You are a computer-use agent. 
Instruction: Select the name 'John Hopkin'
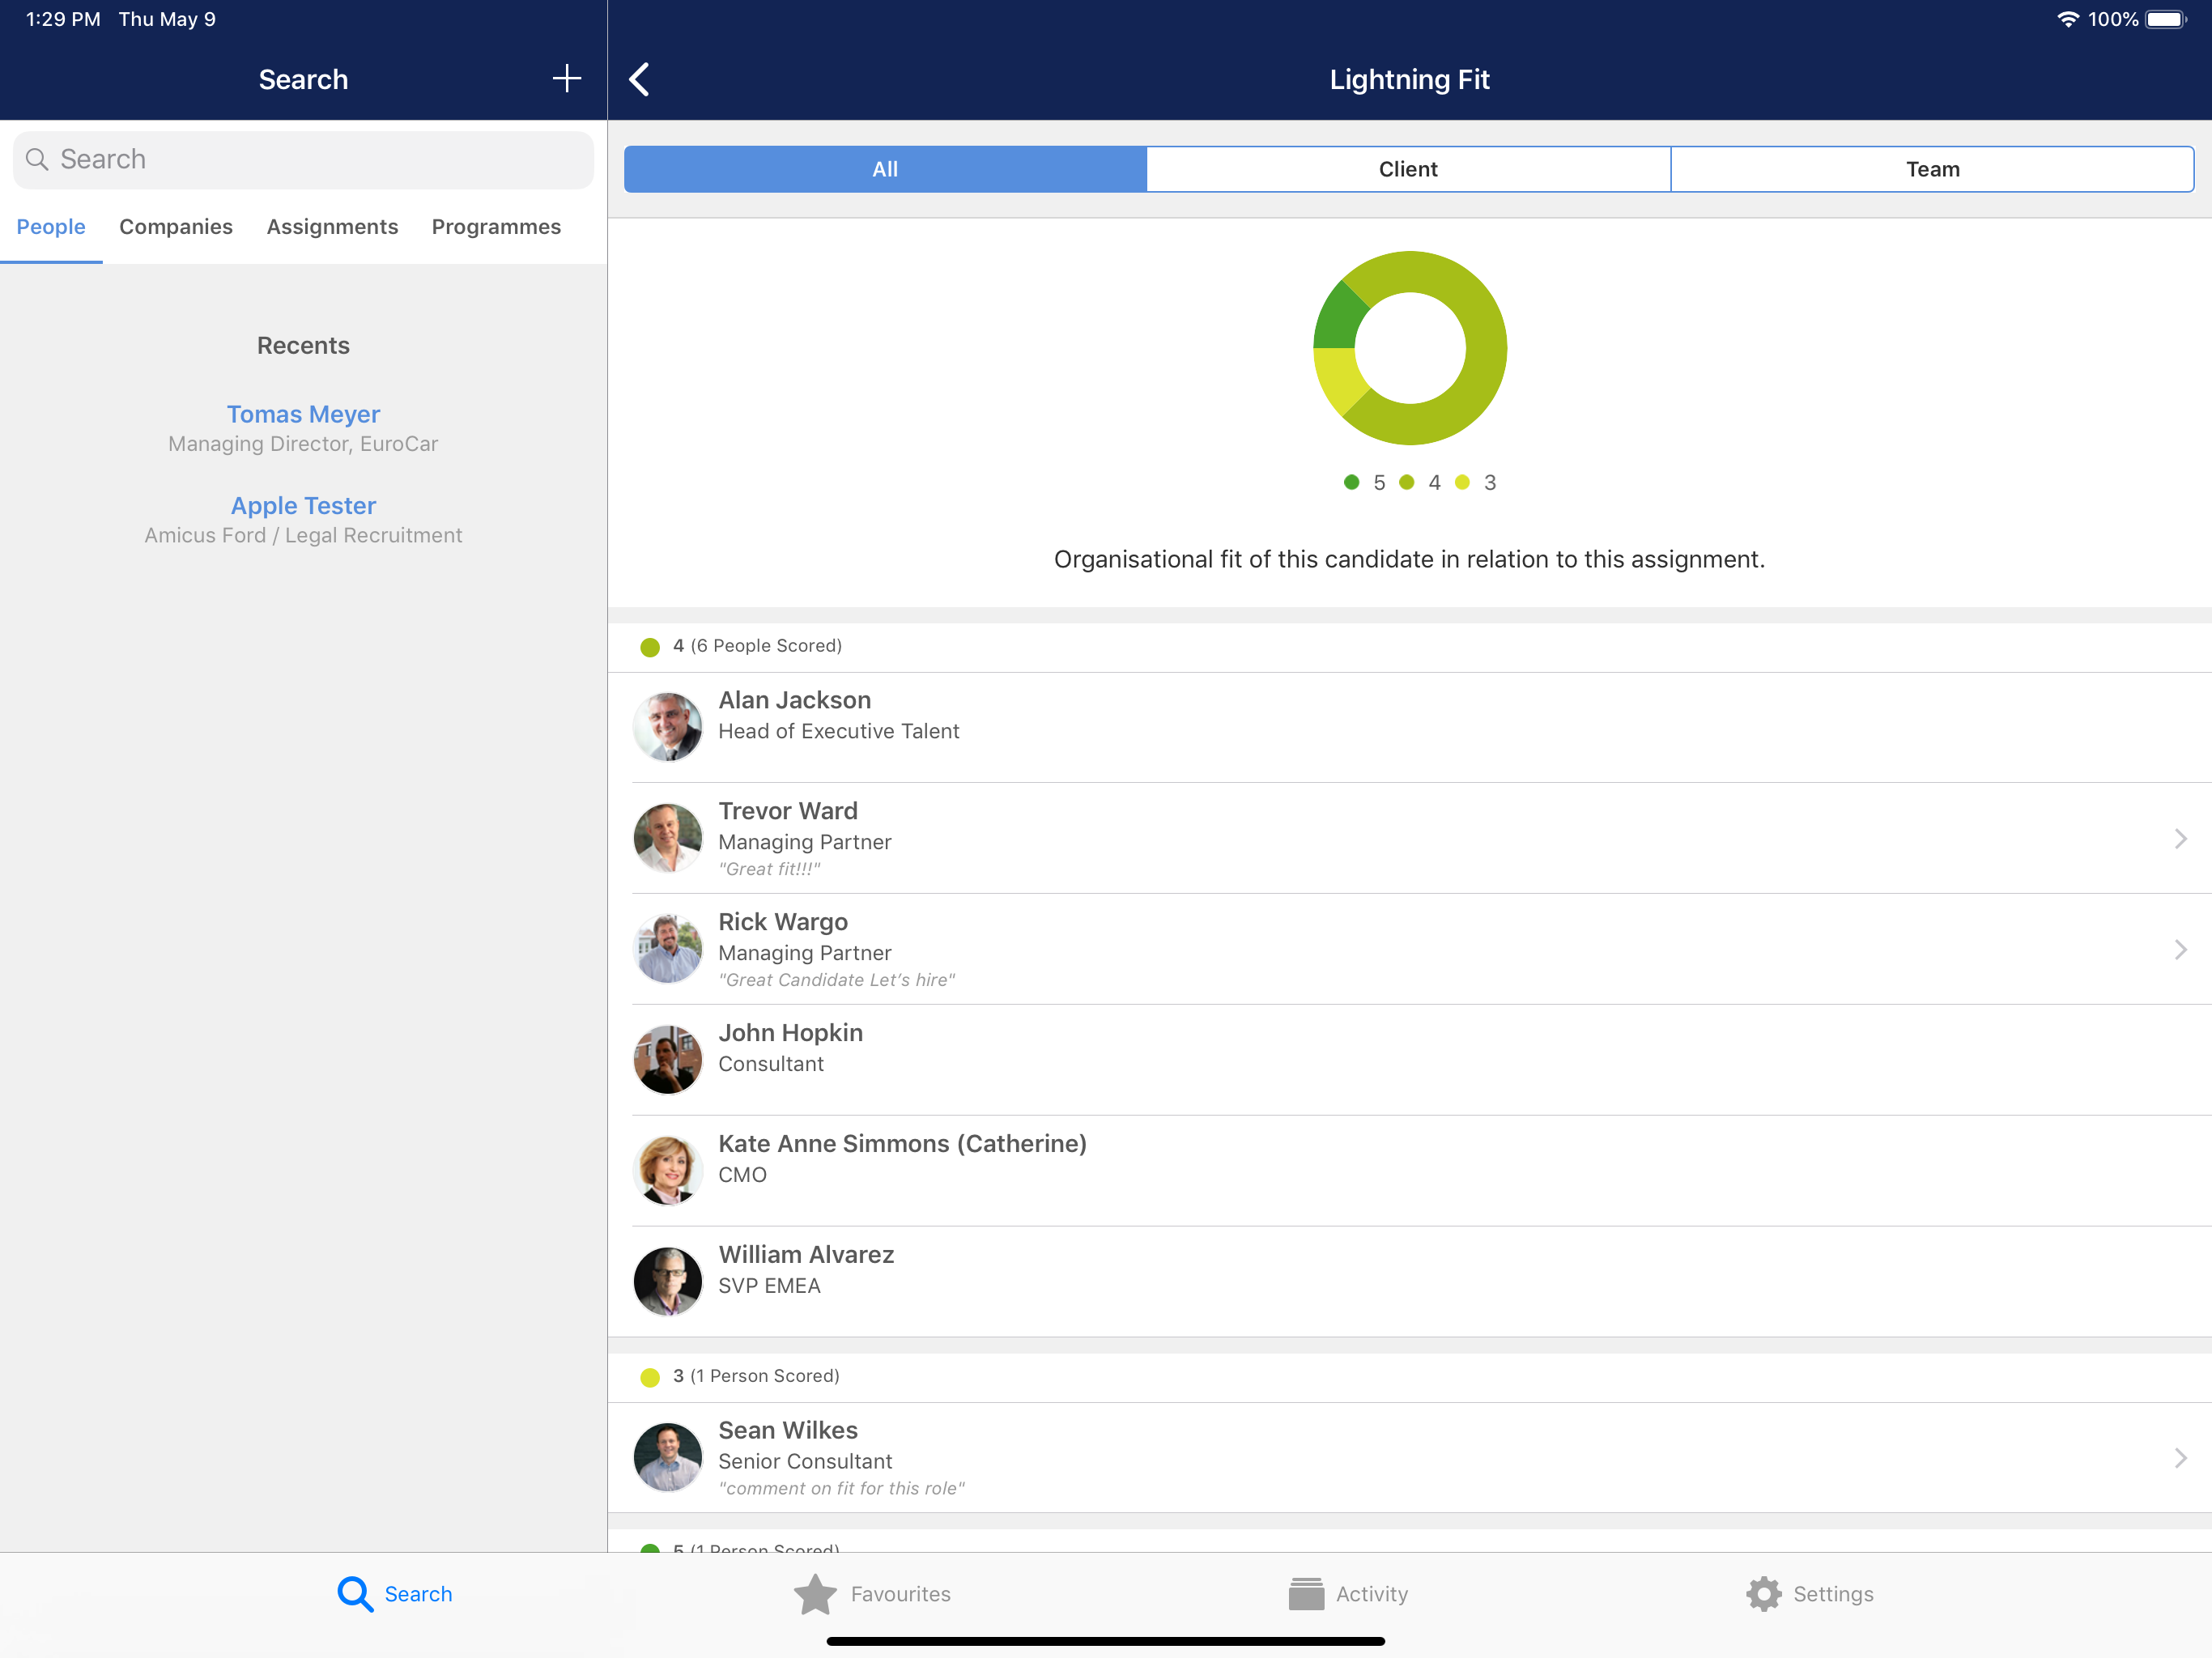[x=790, y=1033]
